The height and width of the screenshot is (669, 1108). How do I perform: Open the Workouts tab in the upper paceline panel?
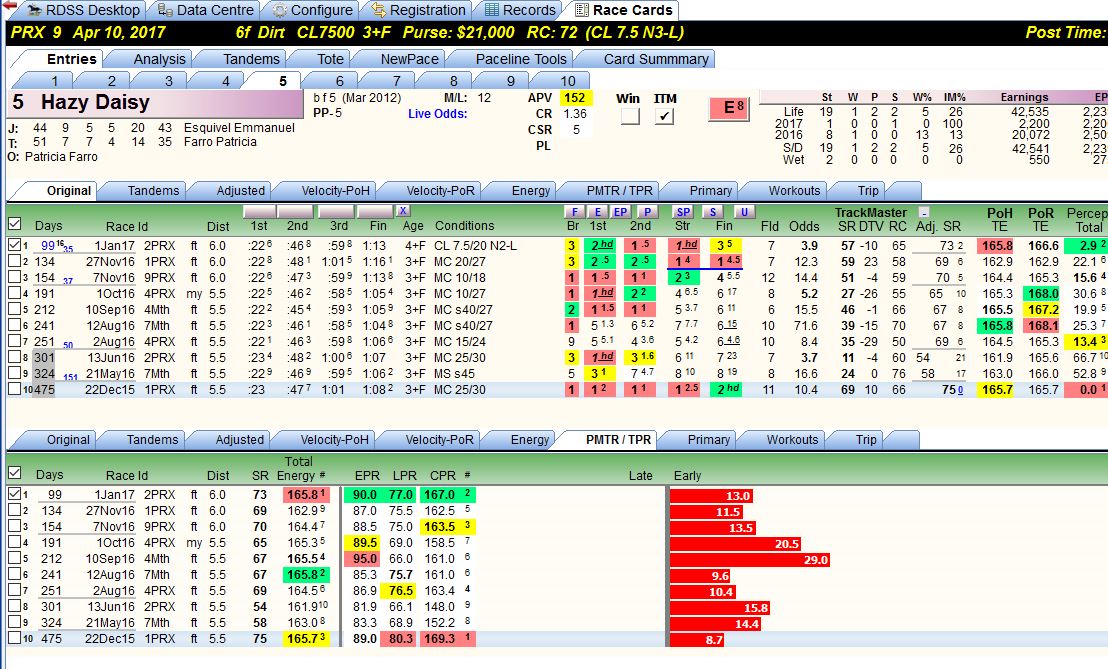(x=794, y=191)
